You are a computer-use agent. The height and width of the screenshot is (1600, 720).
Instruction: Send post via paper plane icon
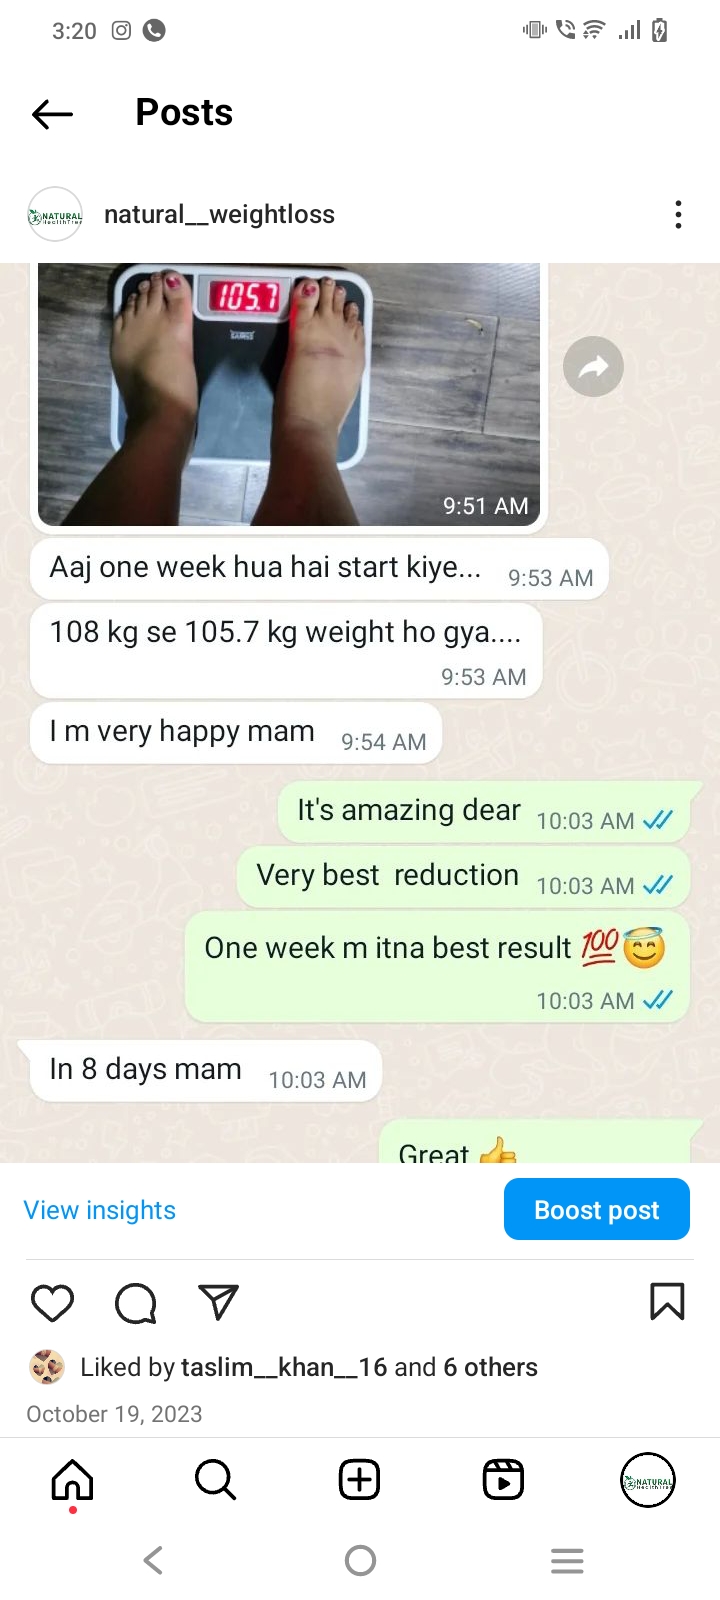[x=218, y=1302]
